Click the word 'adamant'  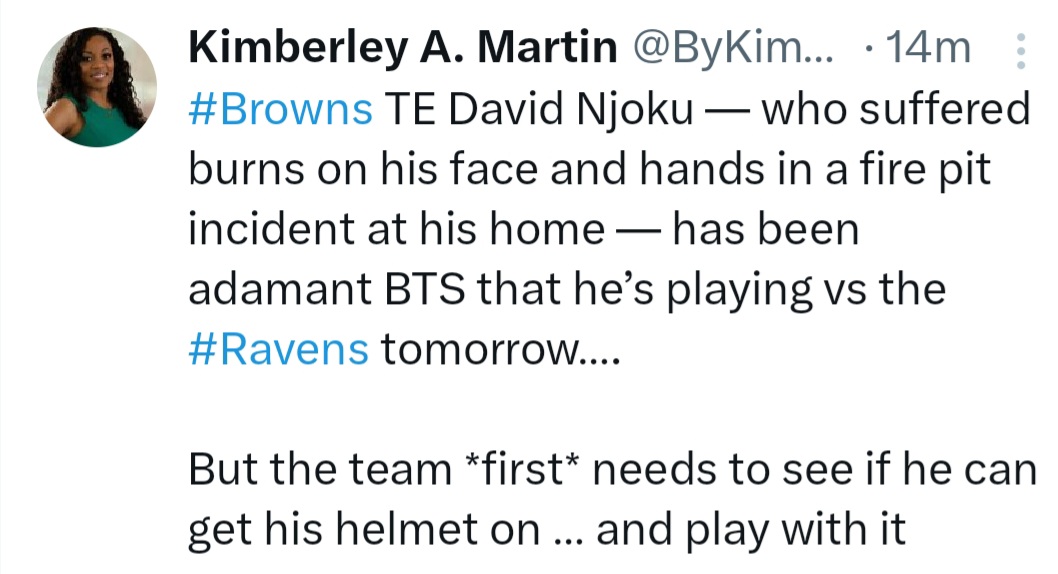(x=280, y=289)
